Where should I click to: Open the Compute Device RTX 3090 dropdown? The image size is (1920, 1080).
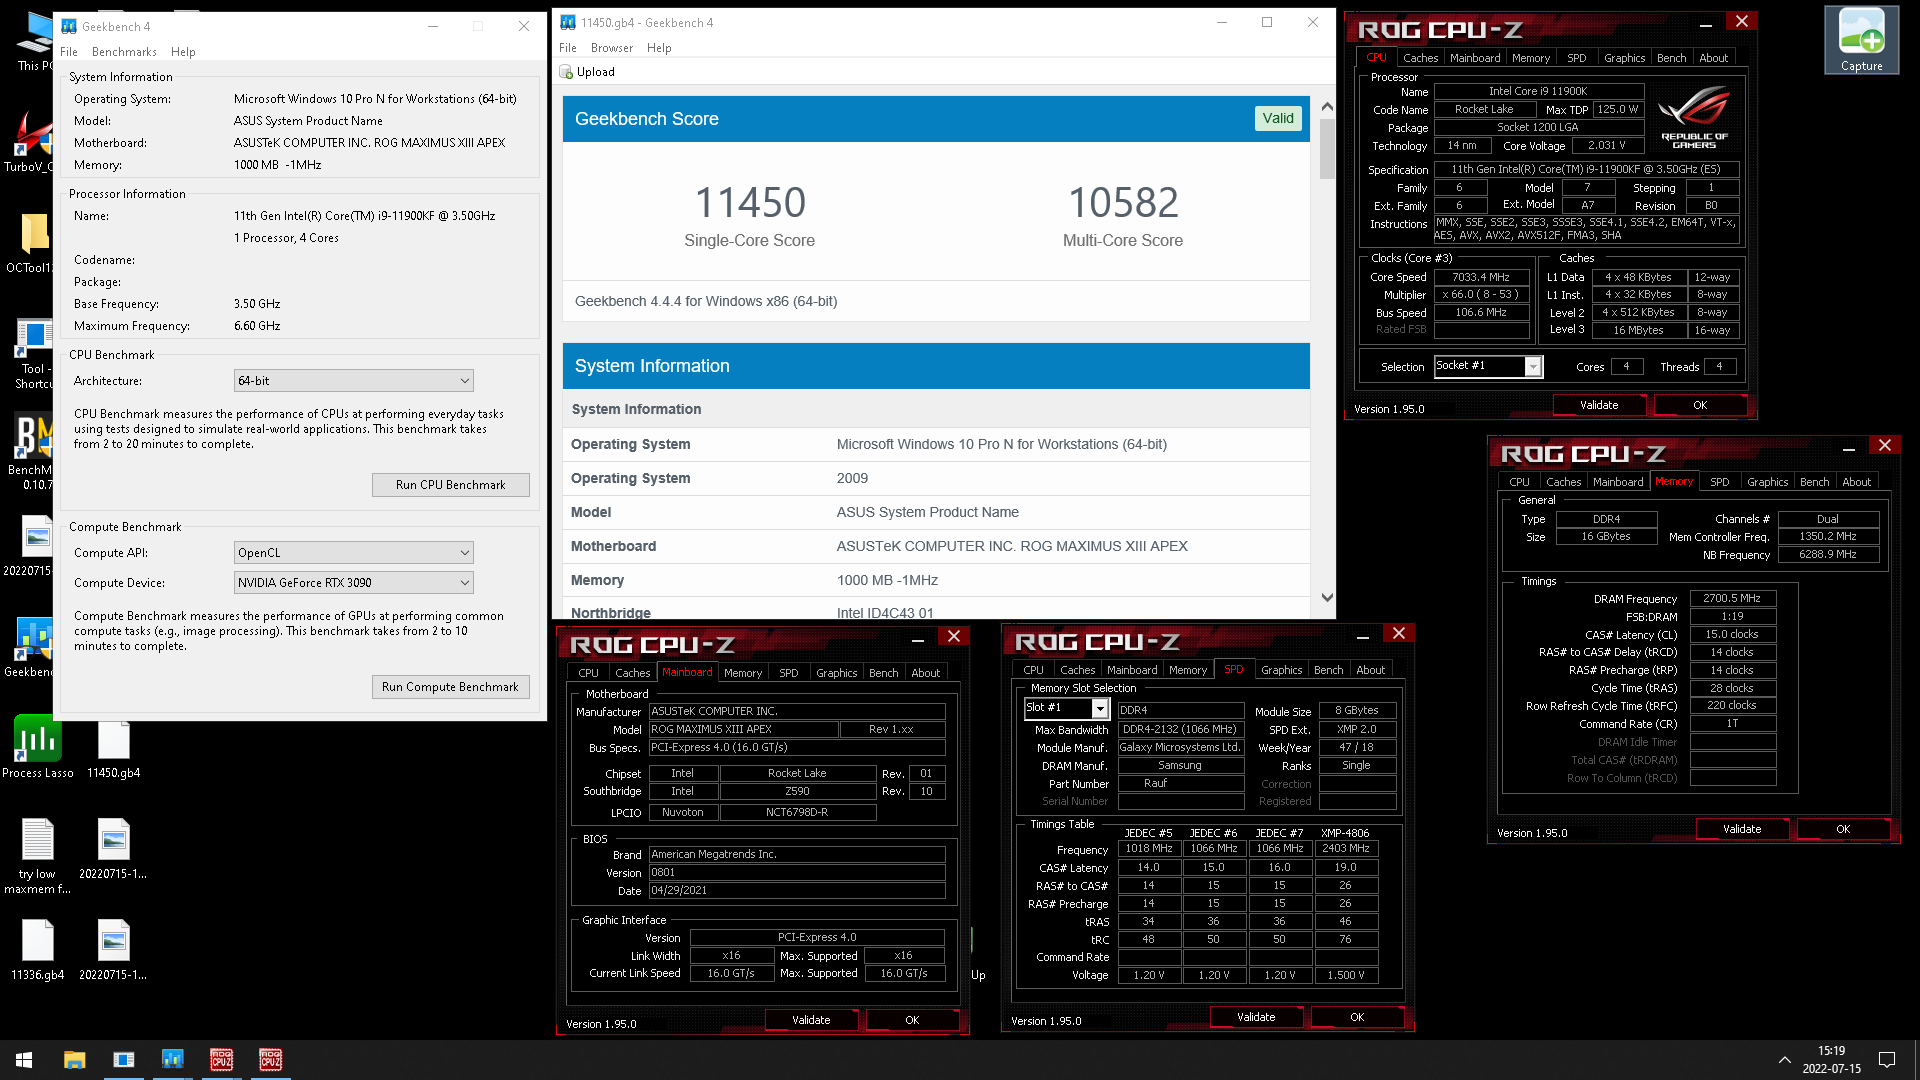click(x=353, y=583)
